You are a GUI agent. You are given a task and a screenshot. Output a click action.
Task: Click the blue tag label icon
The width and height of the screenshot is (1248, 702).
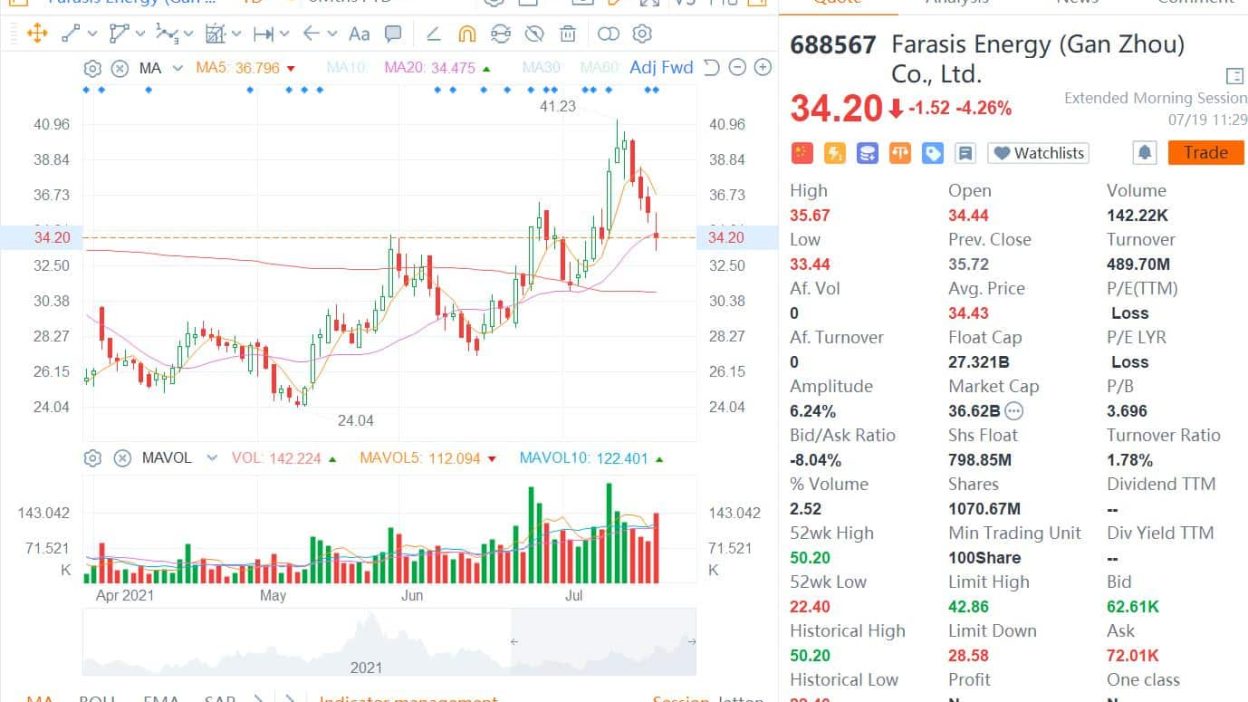pyautogui.click(x=933, y=153)
